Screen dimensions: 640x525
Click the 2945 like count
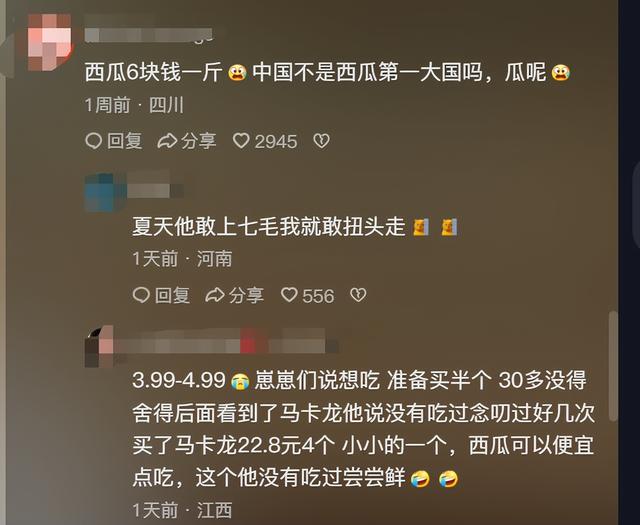(x=276, y=142)
